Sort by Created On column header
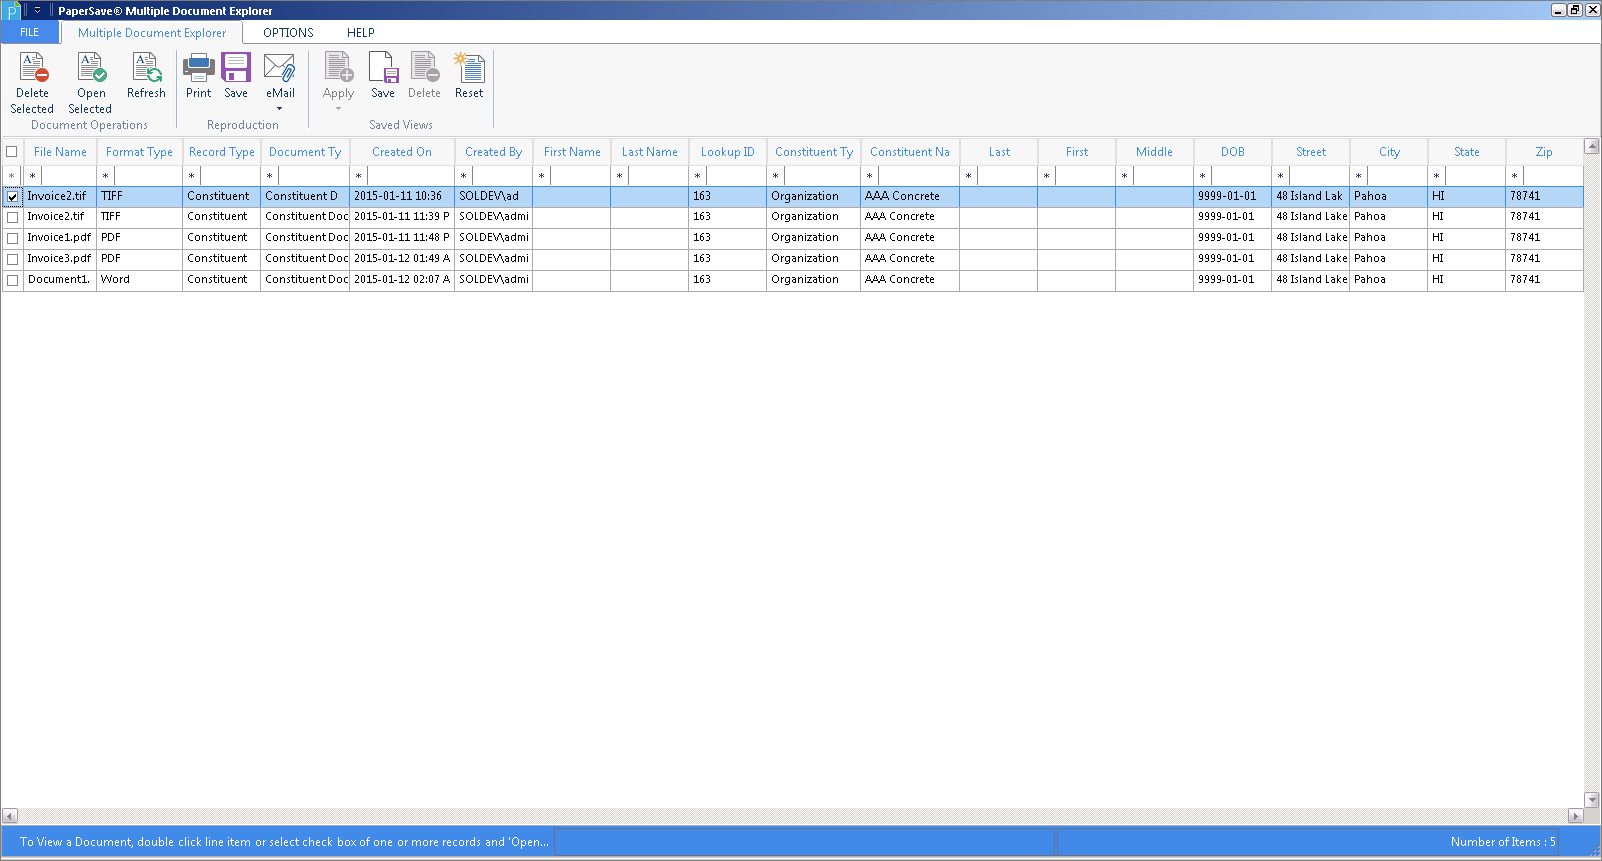The image size is (1602, 861). tap(402, 152)
